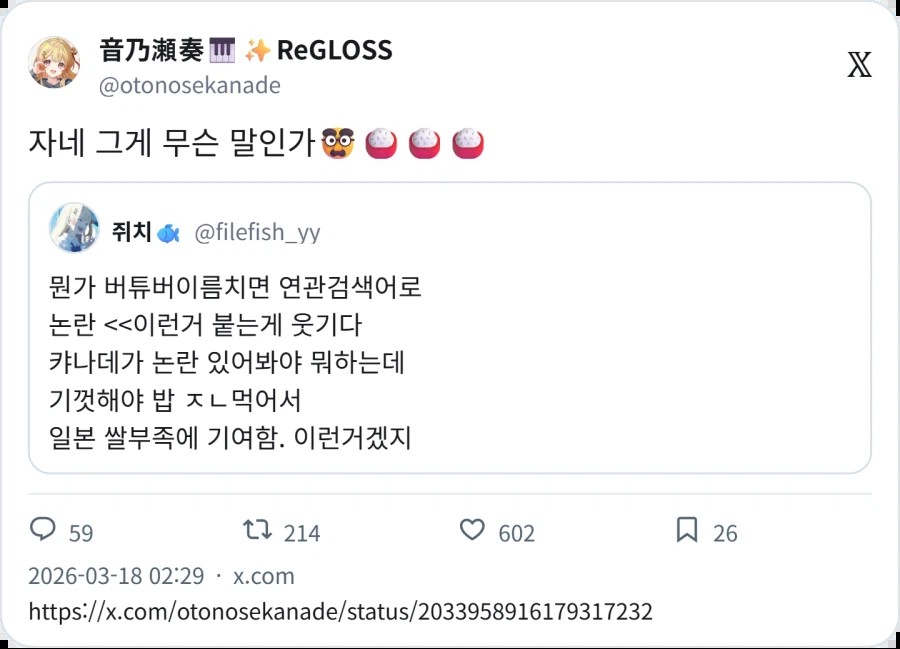The width and height of the screenshot is (900, 649).
Task: Open the x.com status URL link
Action: [340, 611]
